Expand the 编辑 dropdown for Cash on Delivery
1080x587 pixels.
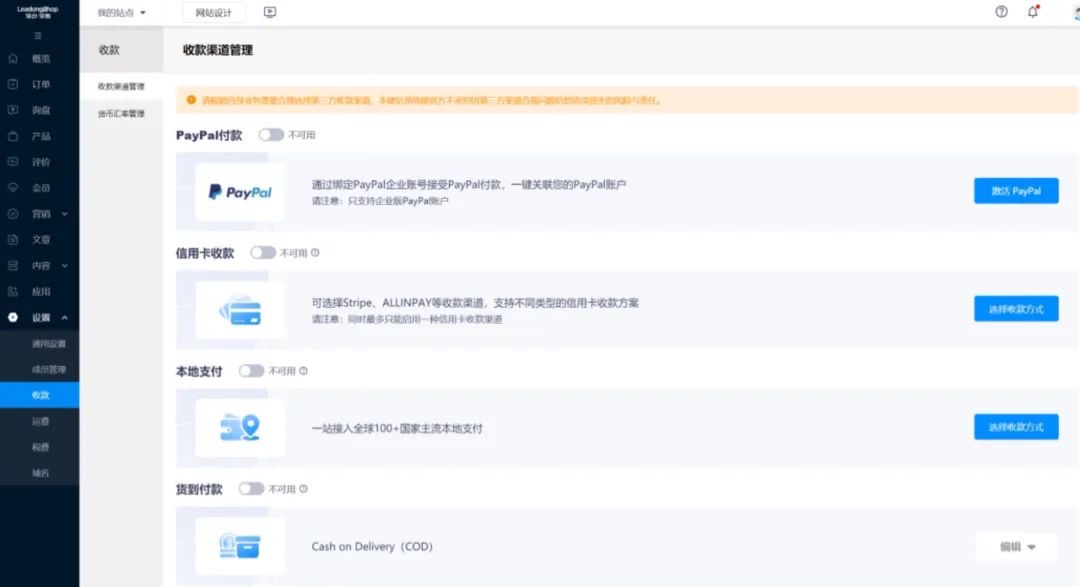tap(1016, 546)
